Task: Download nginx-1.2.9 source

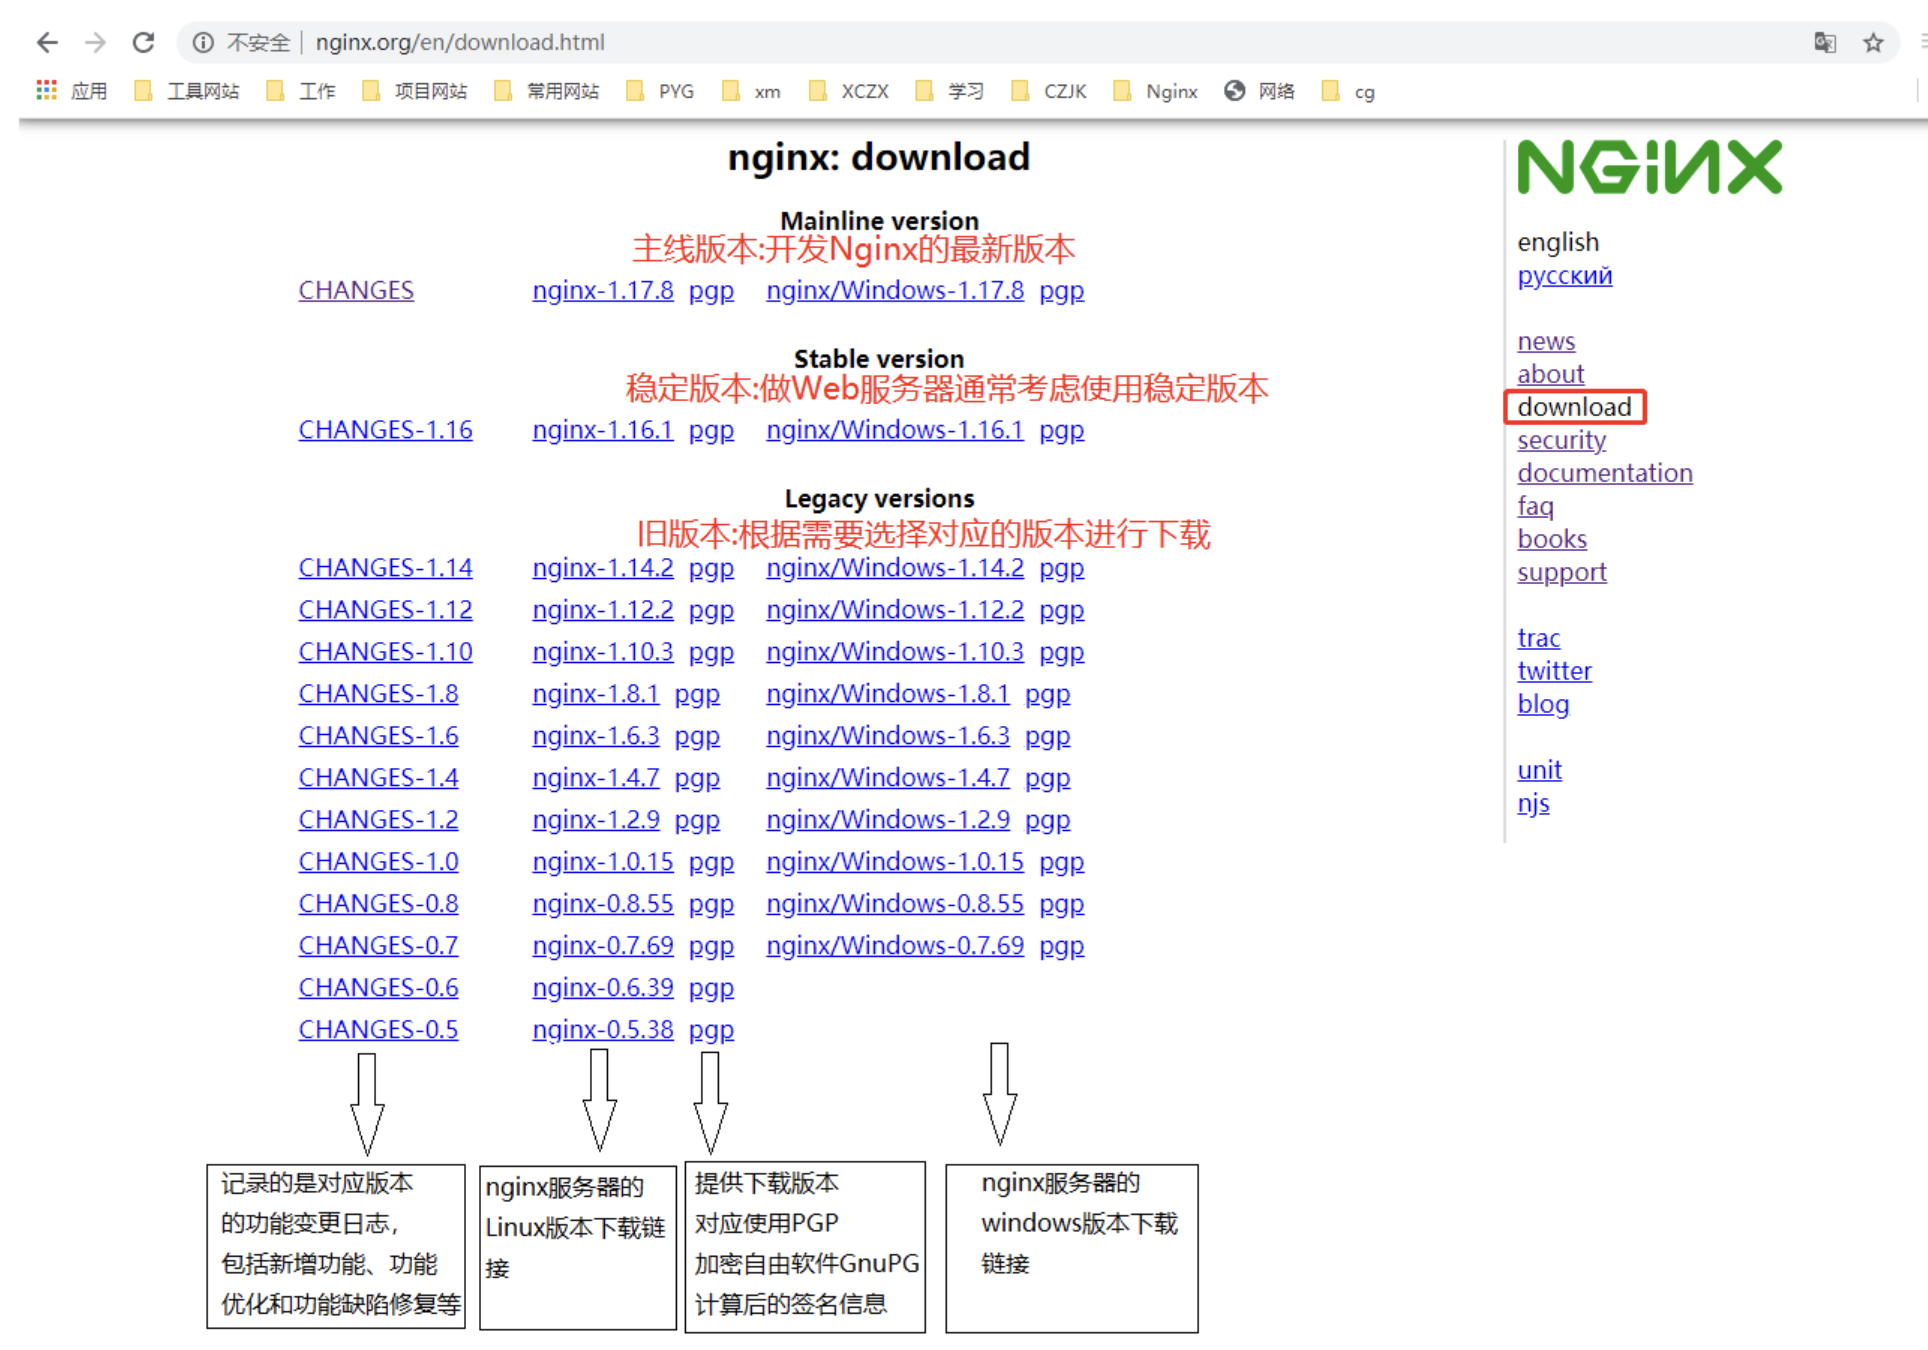Action: 596,820
